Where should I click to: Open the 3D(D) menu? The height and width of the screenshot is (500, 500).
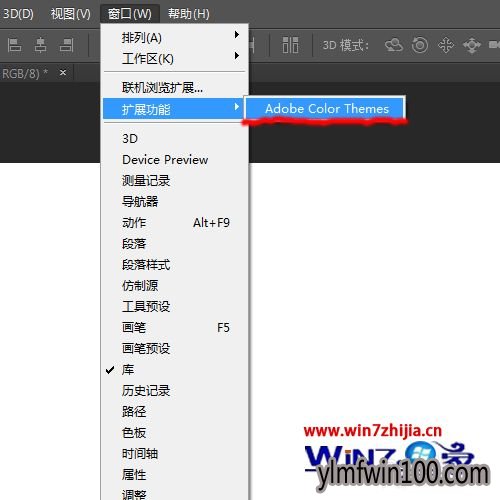17,14
